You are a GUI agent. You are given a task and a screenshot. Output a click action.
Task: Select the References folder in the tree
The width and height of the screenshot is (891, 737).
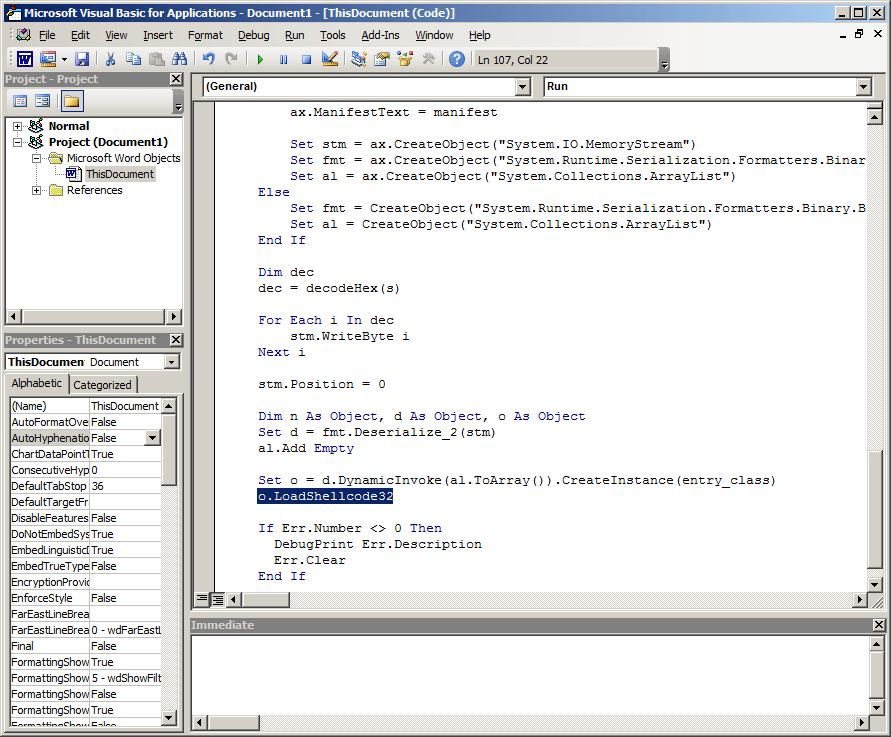(x=94, y=190)
